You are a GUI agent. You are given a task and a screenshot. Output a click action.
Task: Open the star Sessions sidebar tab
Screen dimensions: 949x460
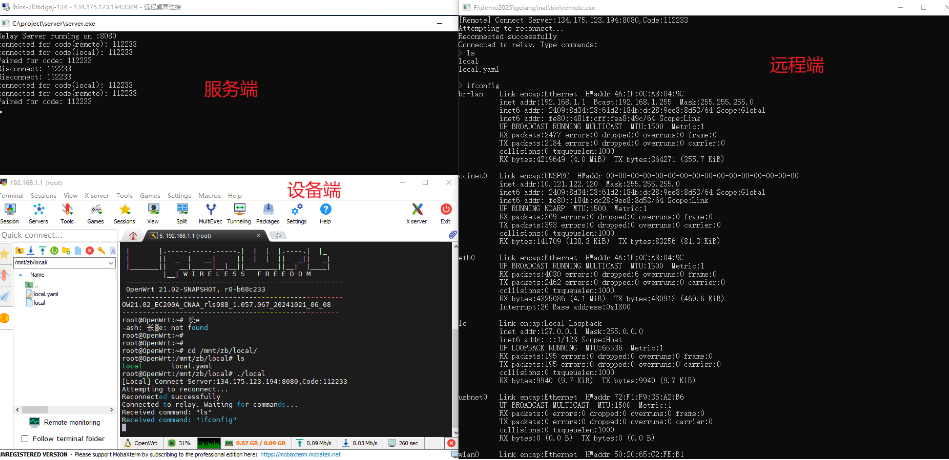[x=5, y=253]
